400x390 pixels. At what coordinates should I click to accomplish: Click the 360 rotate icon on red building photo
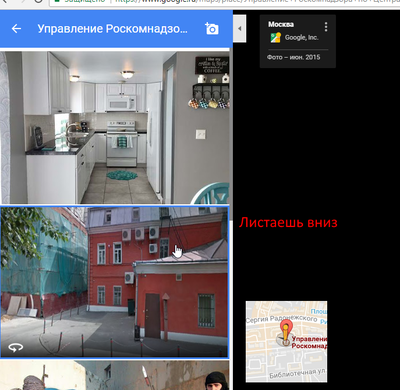click(15, 348)
